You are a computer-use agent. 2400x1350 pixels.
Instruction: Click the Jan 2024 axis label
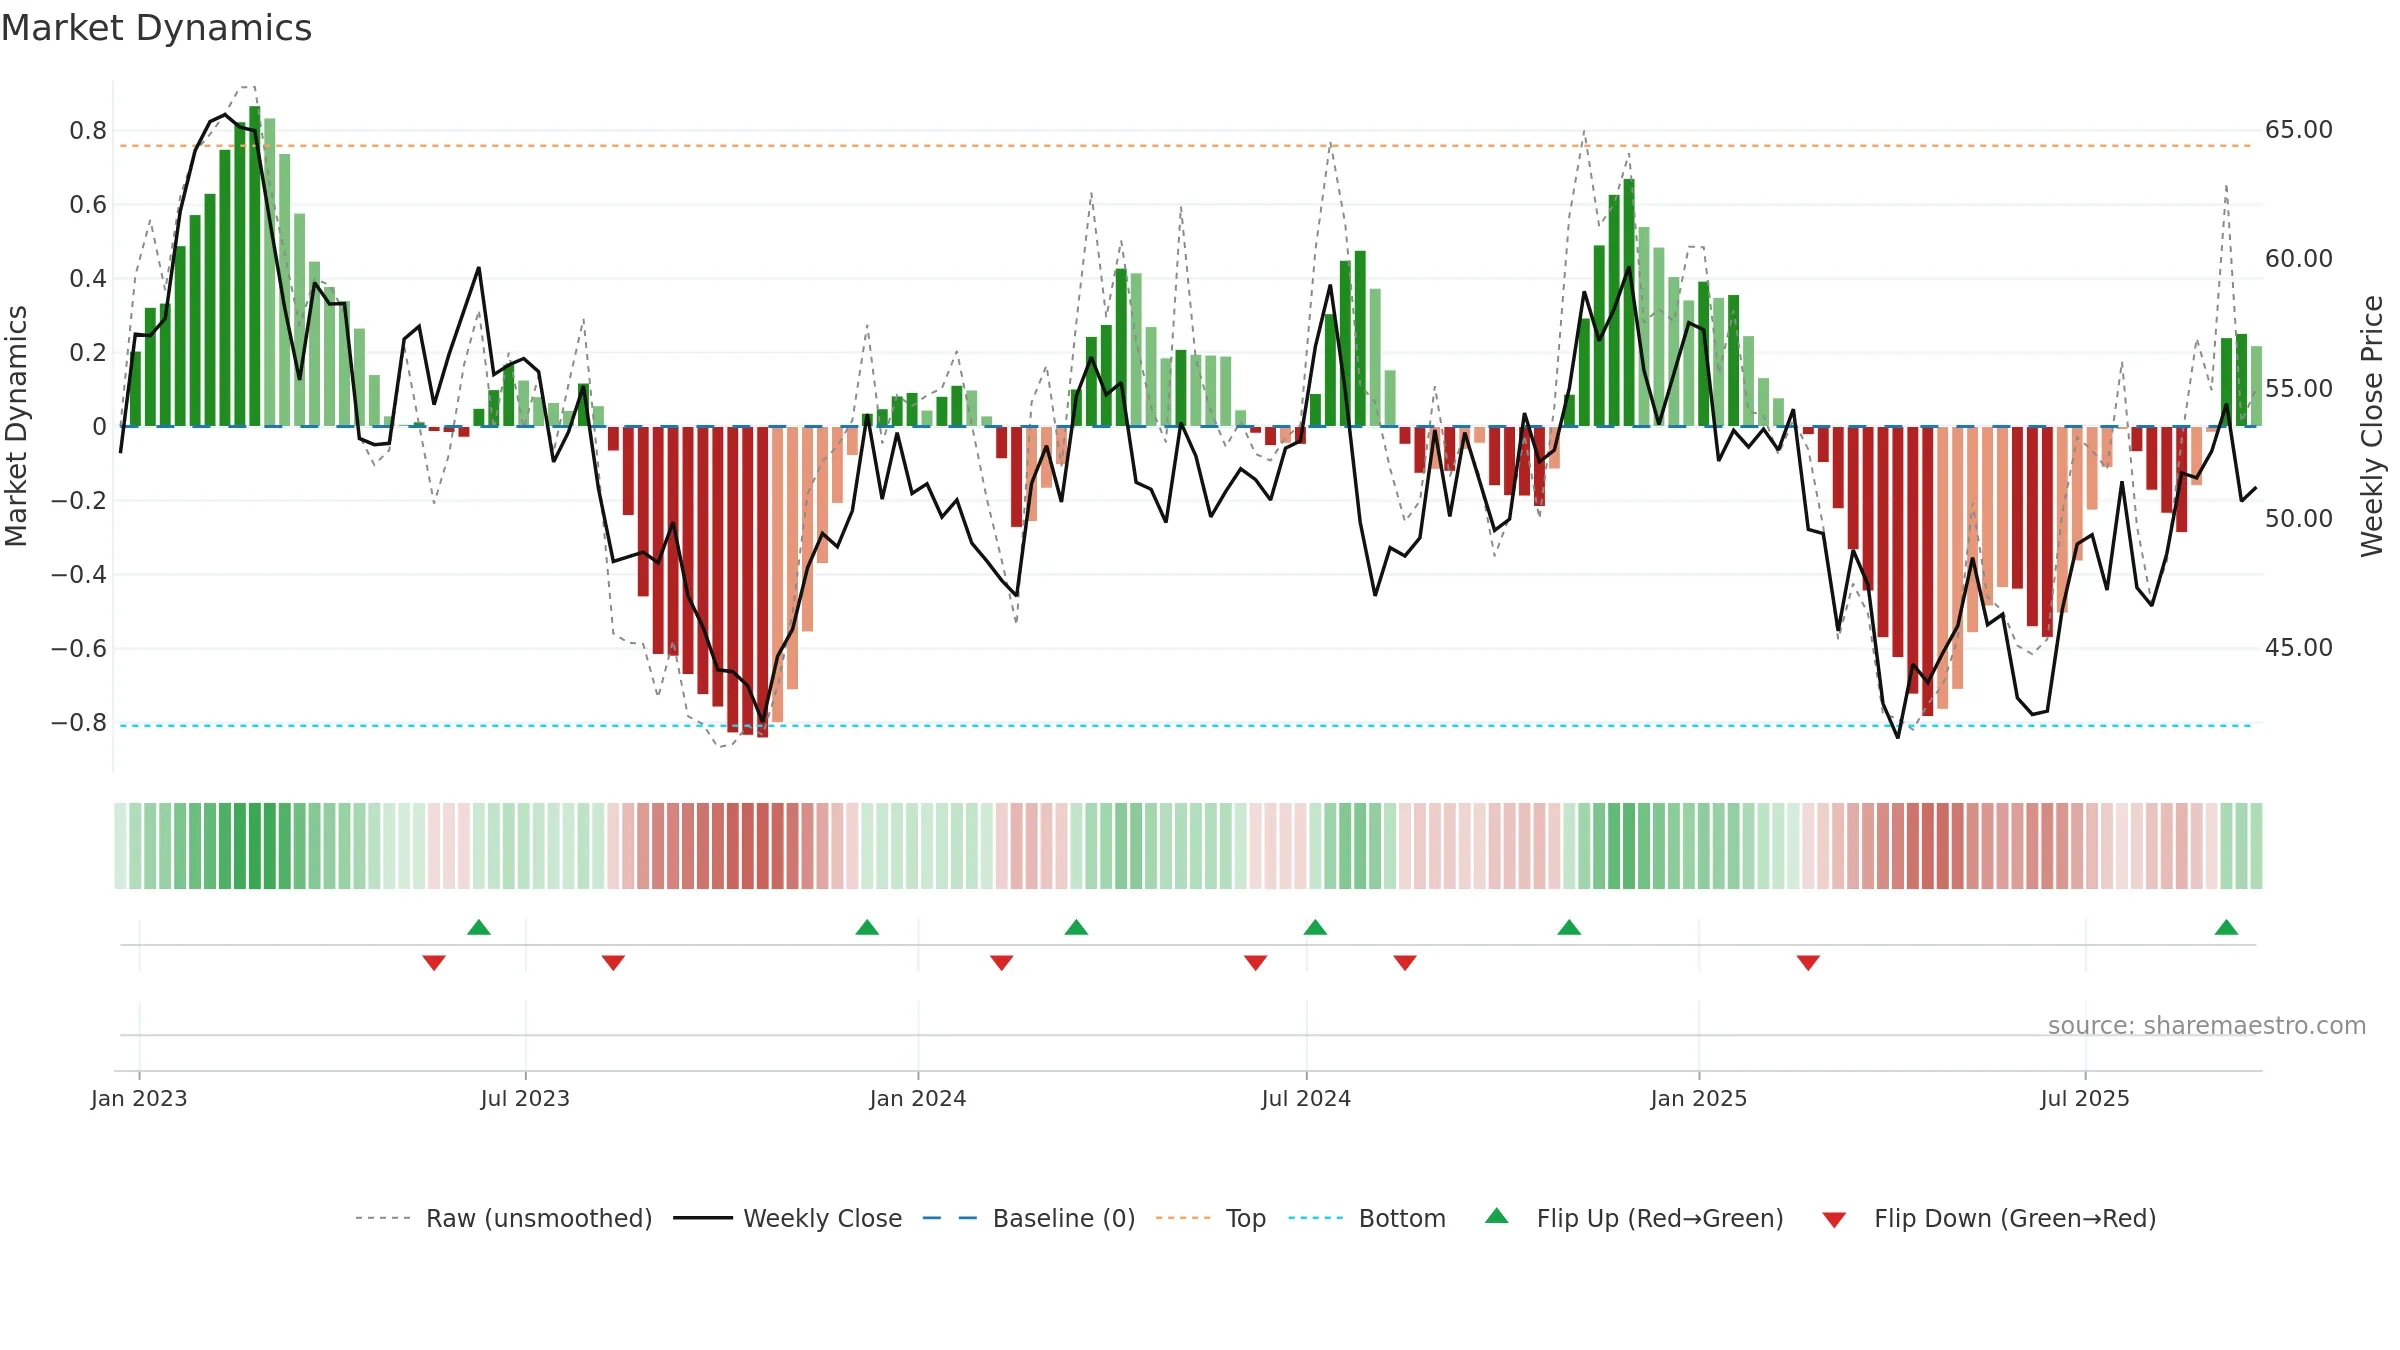click(918, 1098)
